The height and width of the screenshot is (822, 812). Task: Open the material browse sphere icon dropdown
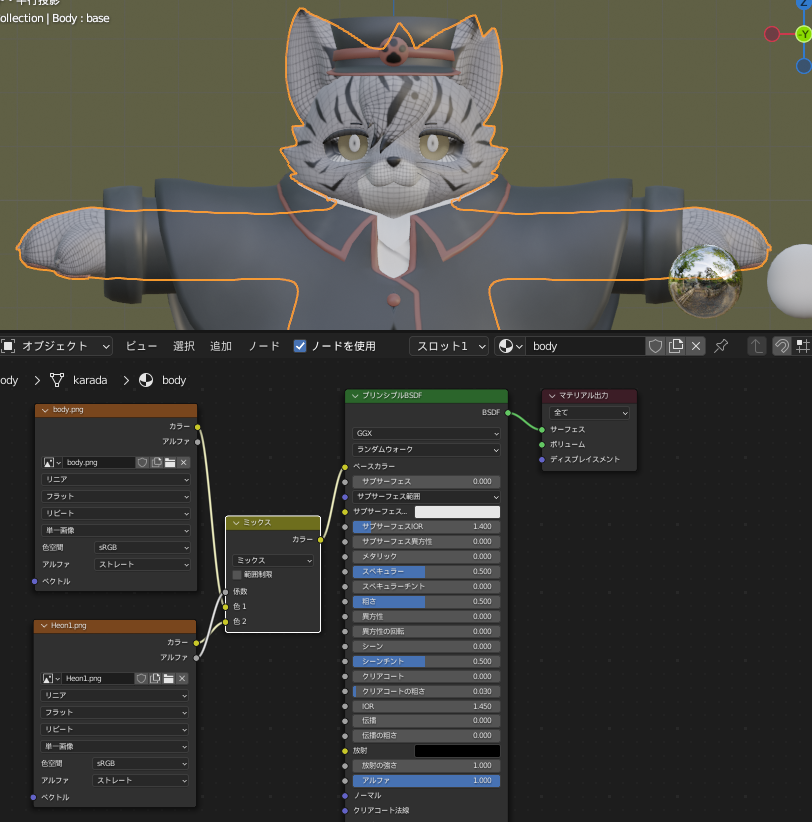coord(510,346)
